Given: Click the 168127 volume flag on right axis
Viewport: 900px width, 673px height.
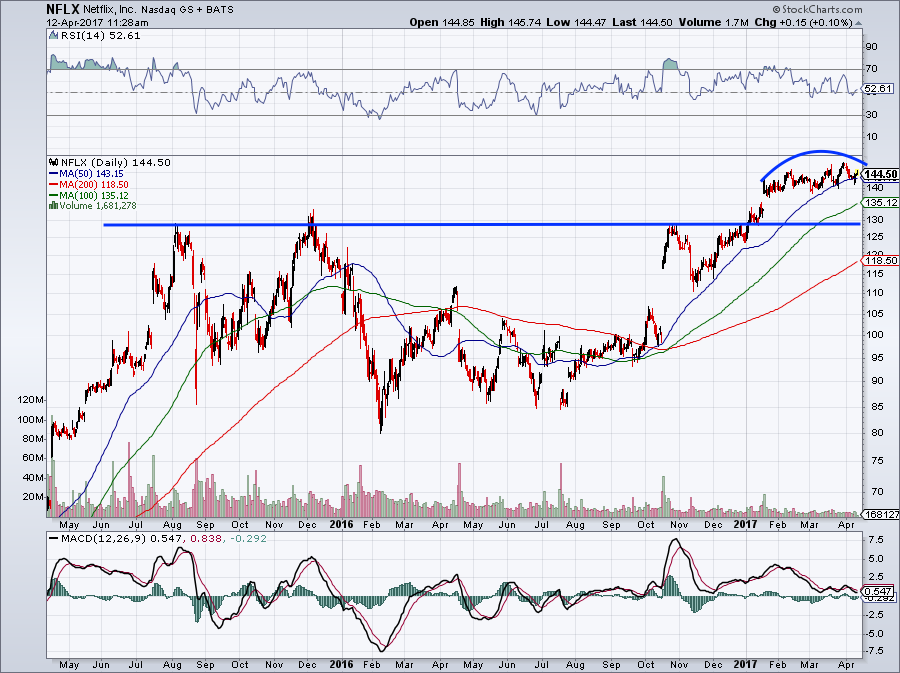Looking at the screenshot, I should point(882,515).
